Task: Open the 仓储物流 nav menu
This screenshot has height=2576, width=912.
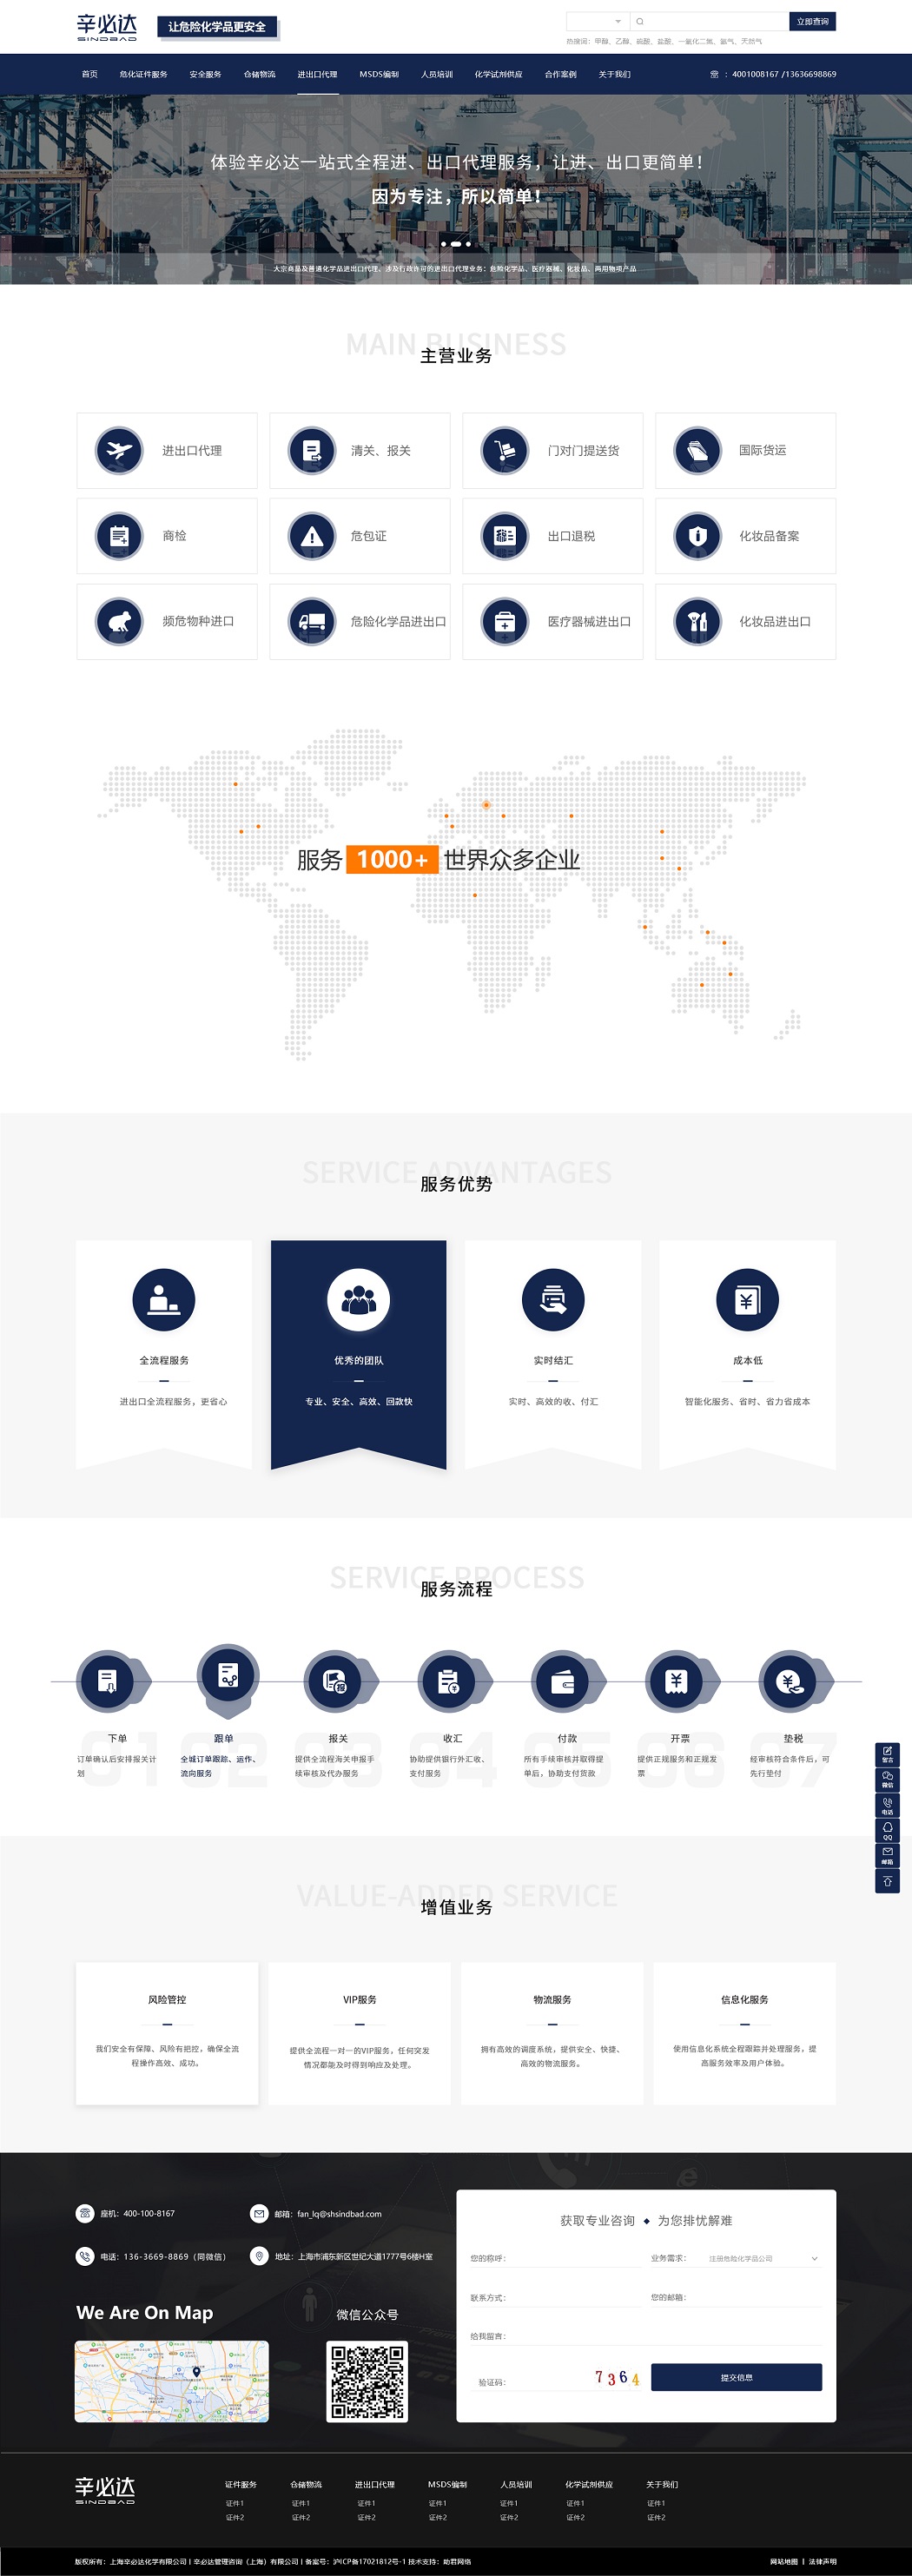Action: [260, 74]
